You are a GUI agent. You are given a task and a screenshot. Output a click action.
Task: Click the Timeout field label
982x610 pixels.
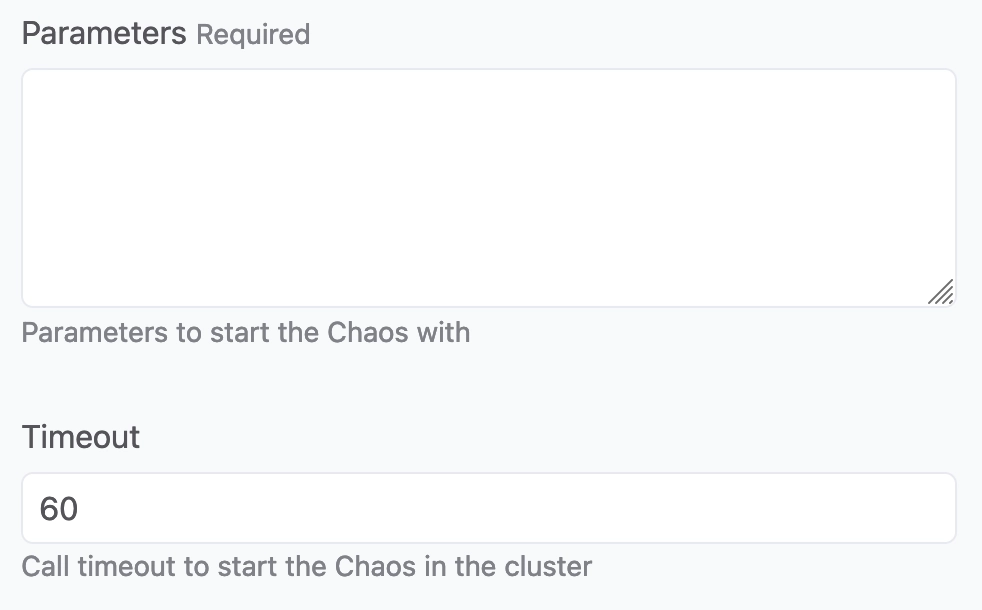click(81, 437)
